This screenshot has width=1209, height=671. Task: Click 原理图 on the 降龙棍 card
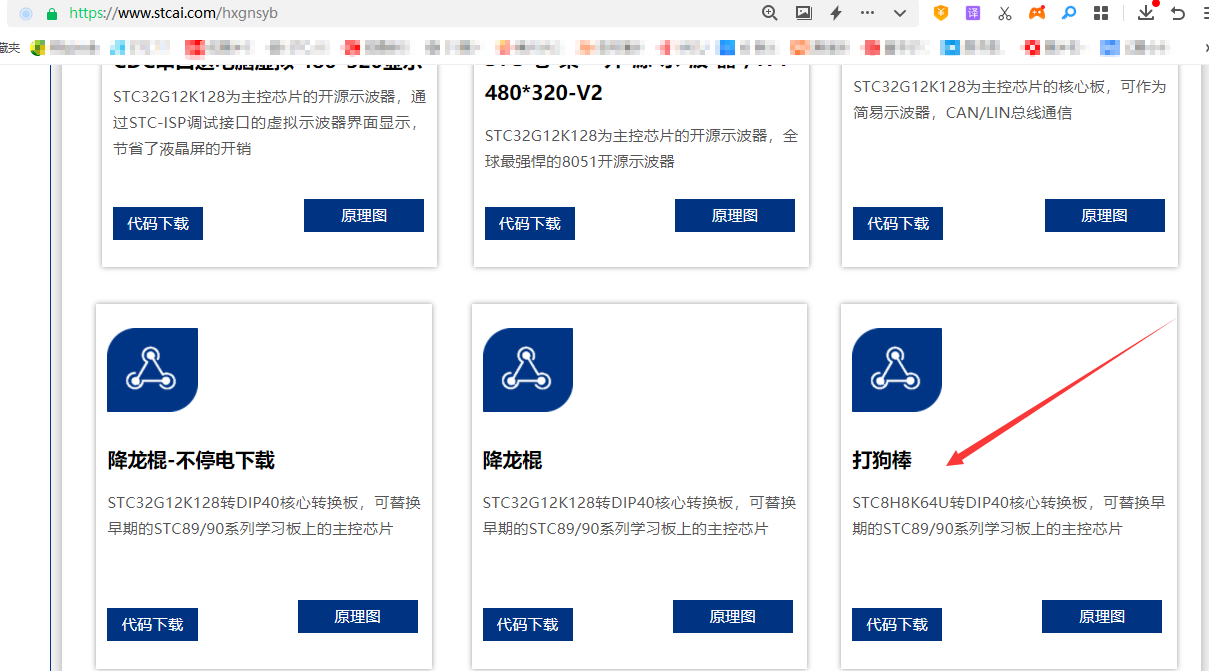pyautogui.click(x=733, y=616)
